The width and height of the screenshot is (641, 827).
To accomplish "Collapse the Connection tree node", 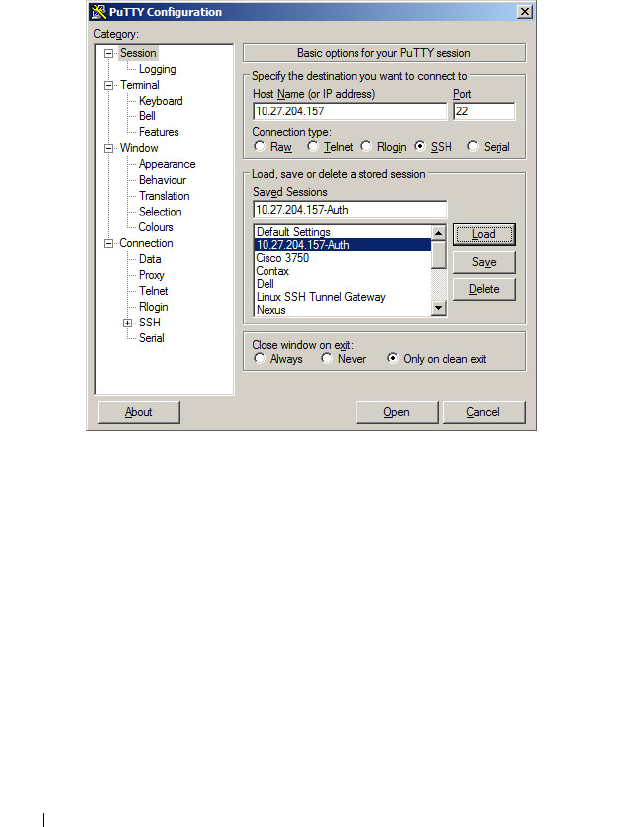I will coord(109,243).
